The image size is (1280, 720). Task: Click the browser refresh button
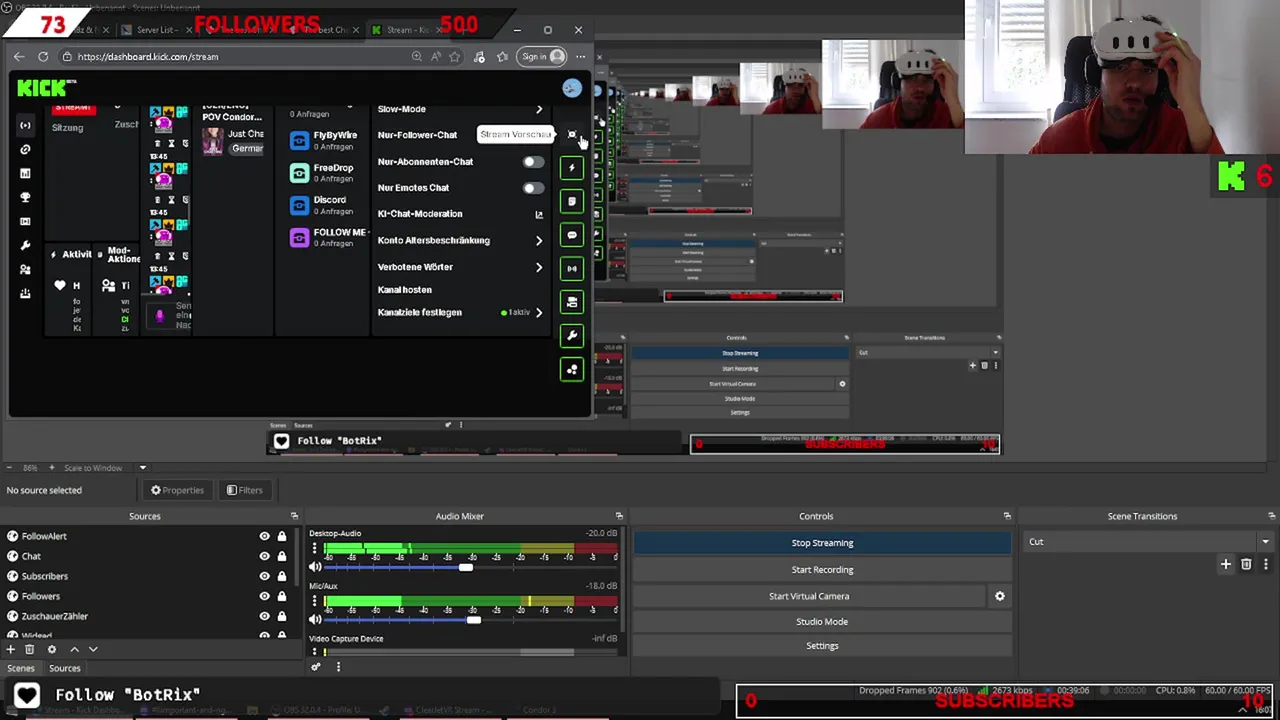(x=43, y=56)
